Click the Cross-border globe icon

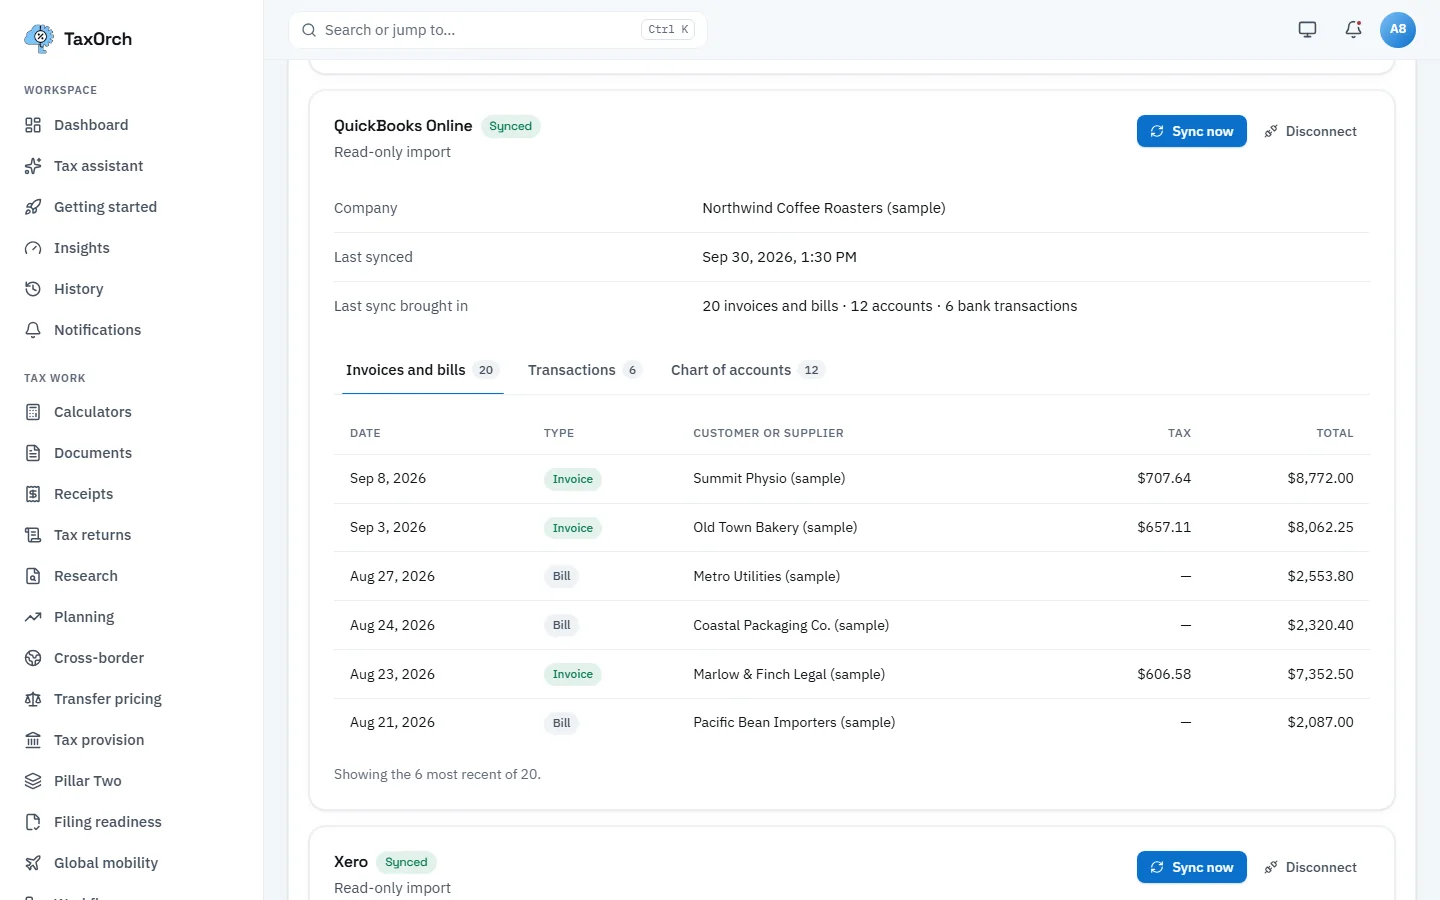(33, 658)
